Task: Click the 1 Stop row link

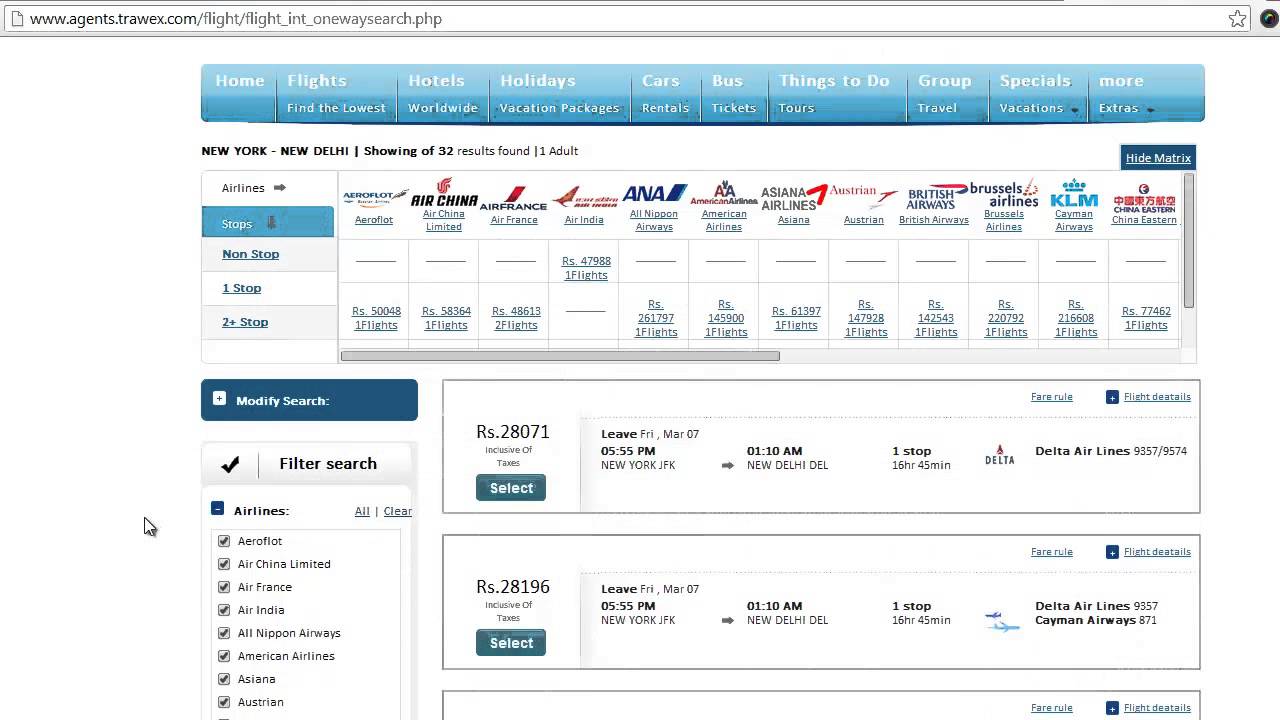Action: tap(241, 288)
